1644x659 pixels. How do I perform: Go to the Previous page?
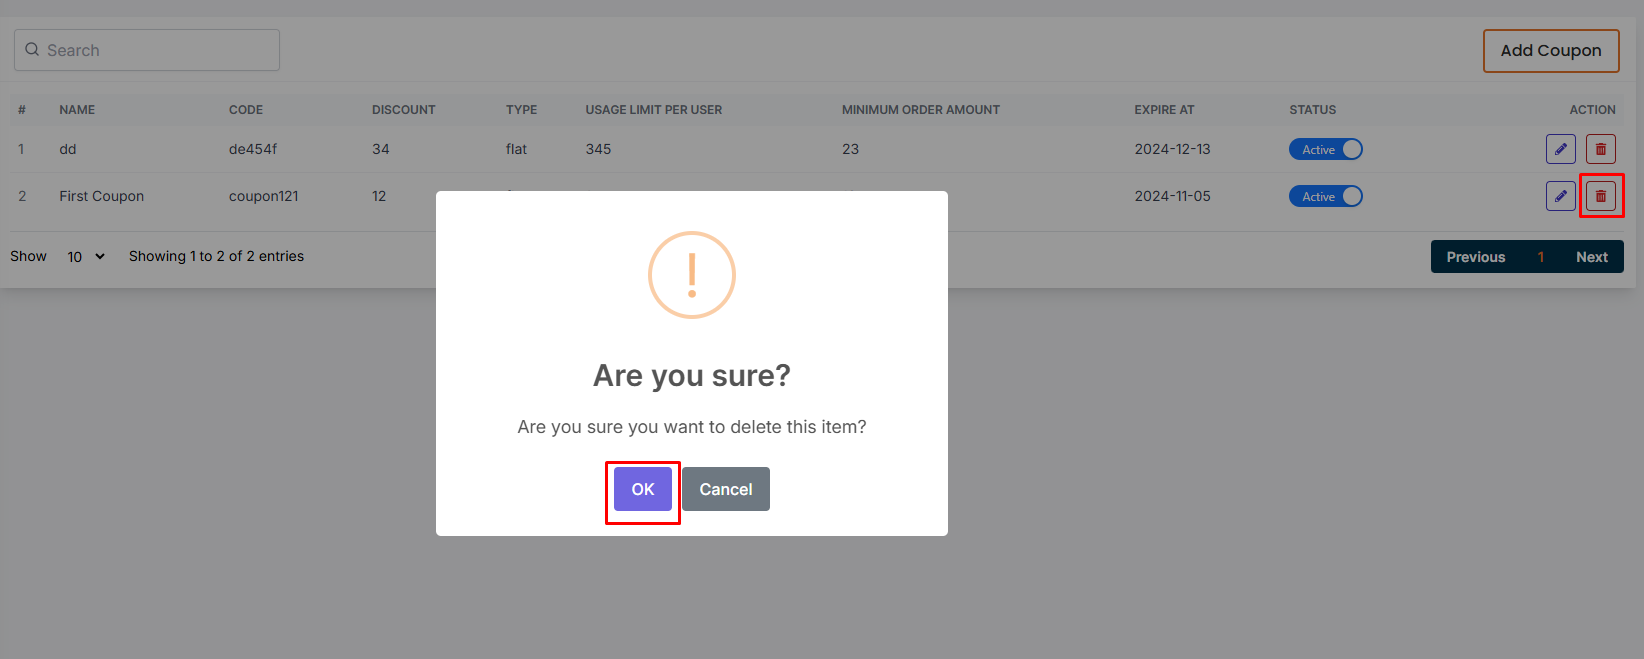pyautogui.click(x=1475, y=257)
